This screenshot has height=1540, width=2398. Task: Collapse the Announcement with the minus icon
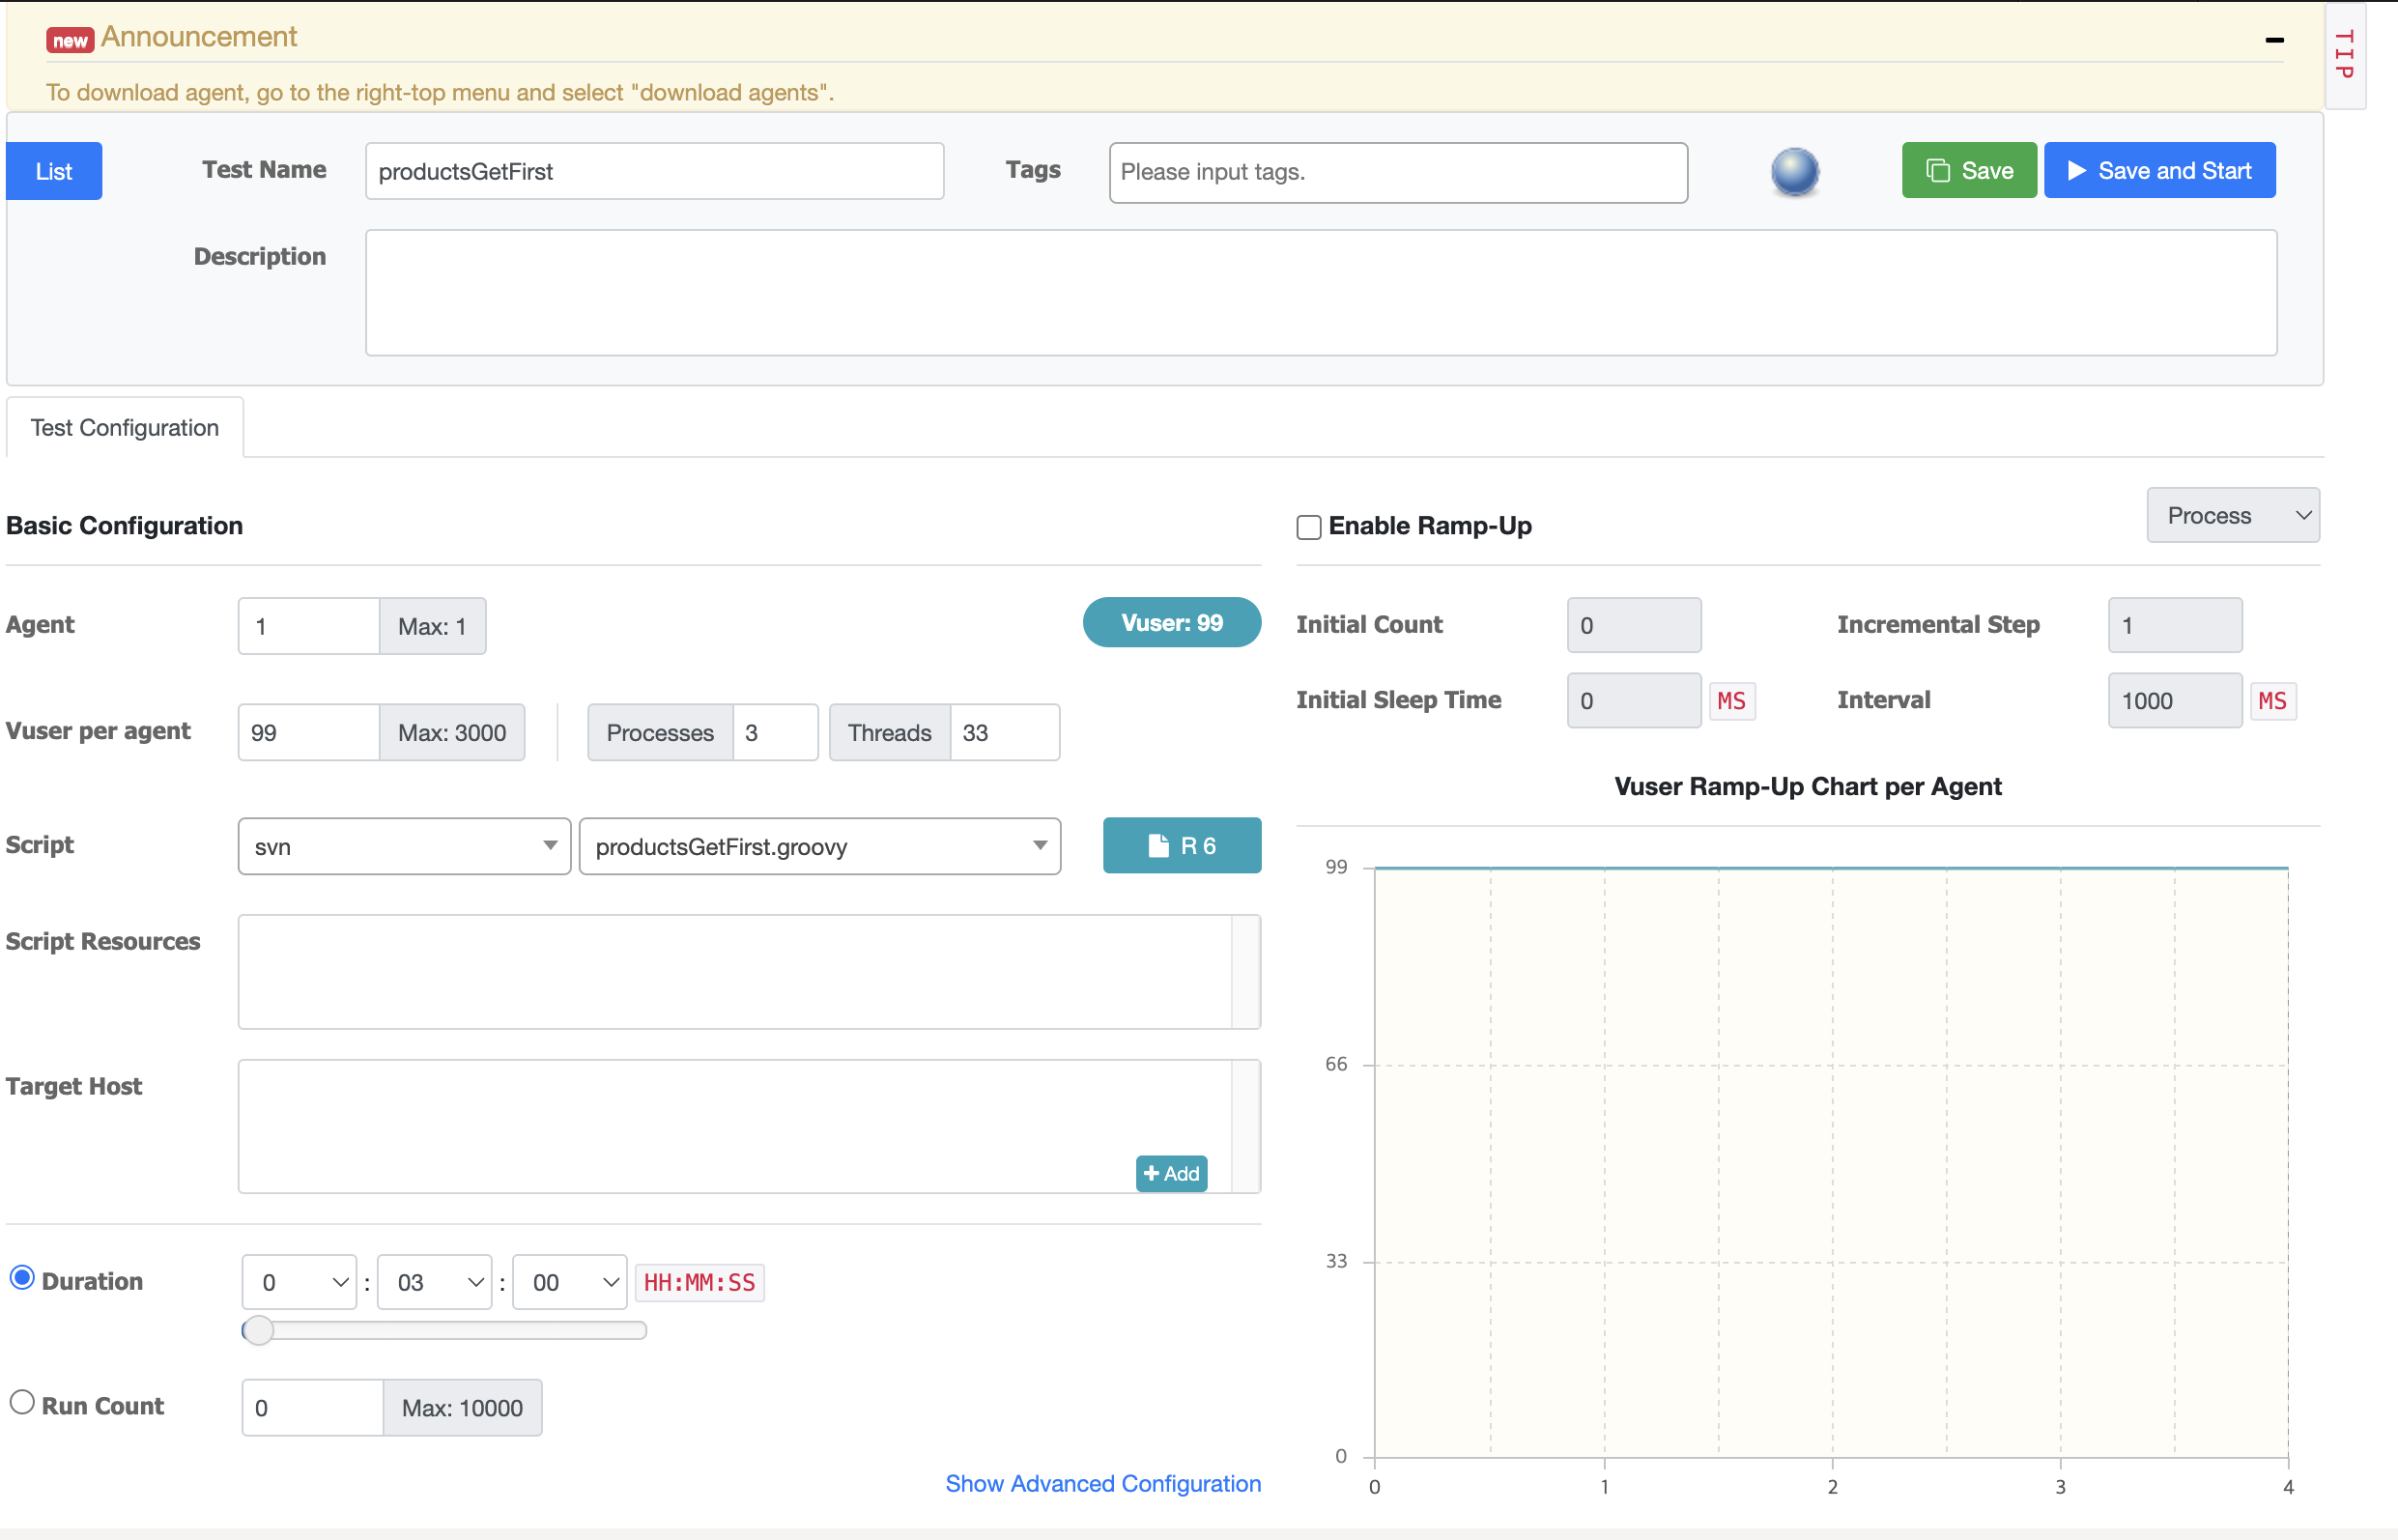2274,40
